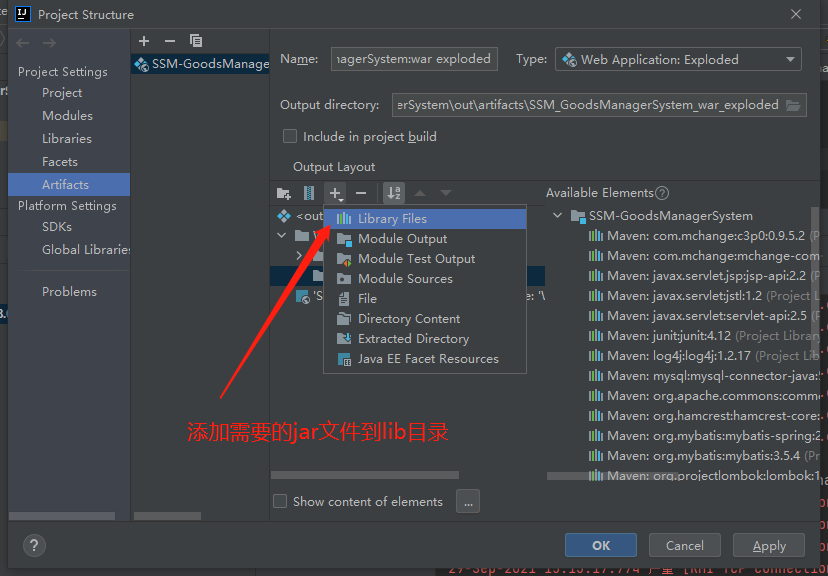Select the output root node icon
Screen dimensions: 828x576
tap(284, 216)
